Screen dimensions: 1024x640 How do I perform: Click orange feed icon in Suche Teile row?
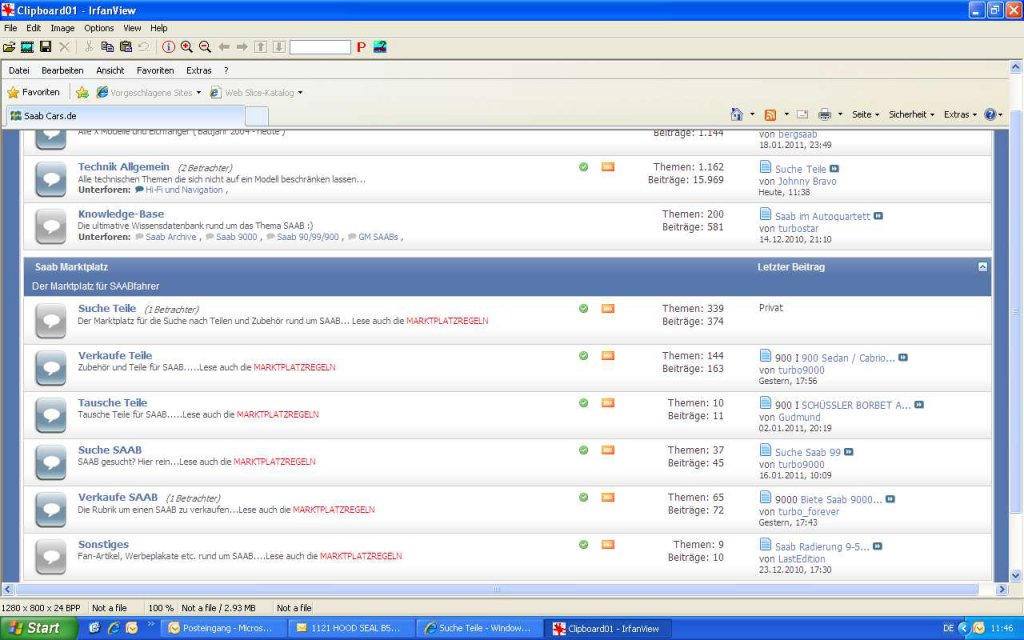[608, 308]
